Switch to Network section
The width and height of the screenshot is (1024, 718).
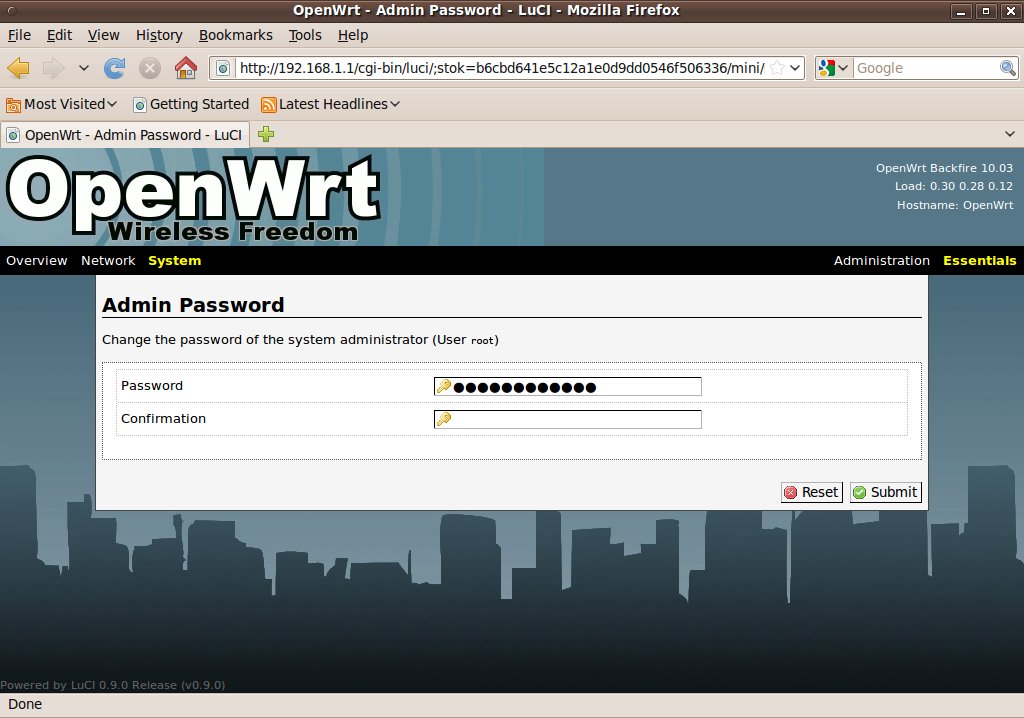(108, 261)
